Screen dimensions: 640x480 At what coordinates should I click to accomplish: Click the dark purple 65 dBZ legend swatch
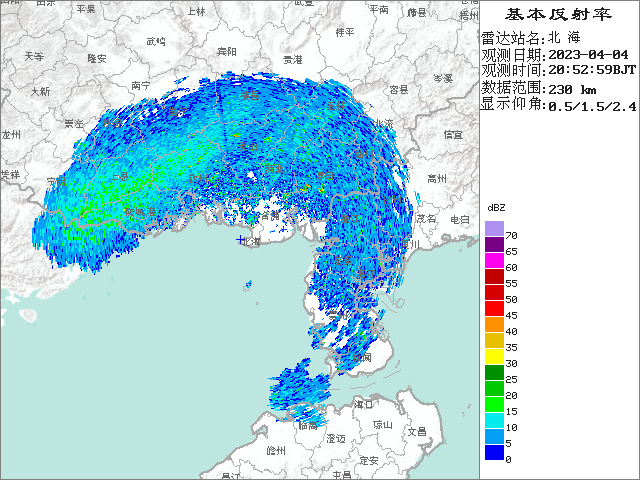[x=494, y=245]
